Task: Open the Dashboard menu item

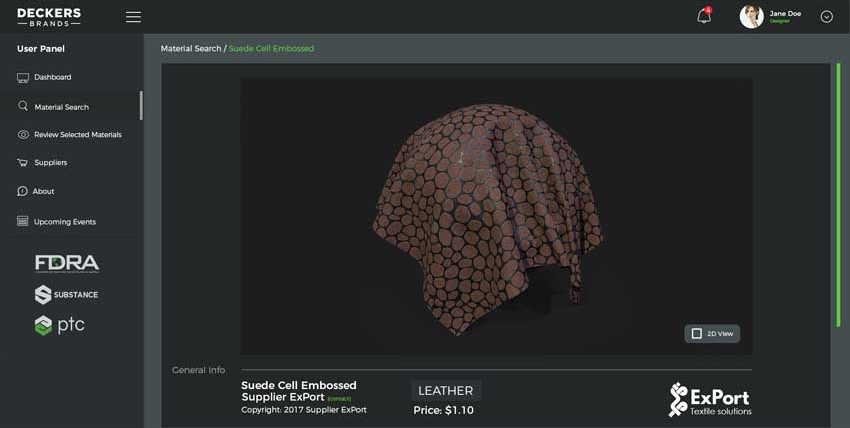Action: tap(52, 77)
